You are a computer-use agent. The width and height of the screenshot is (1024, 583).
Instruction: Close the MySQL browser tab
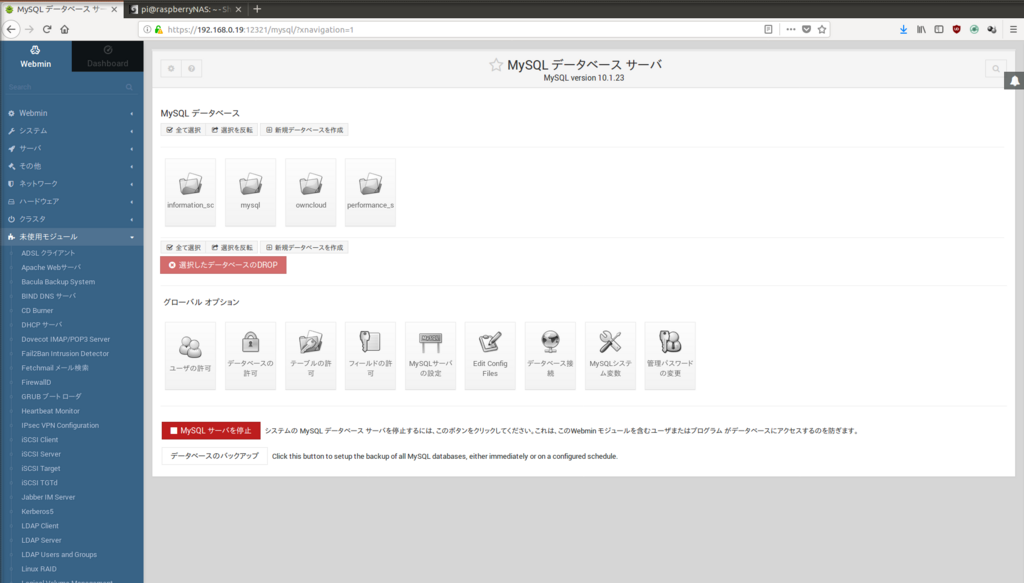[x=114, y=9]
